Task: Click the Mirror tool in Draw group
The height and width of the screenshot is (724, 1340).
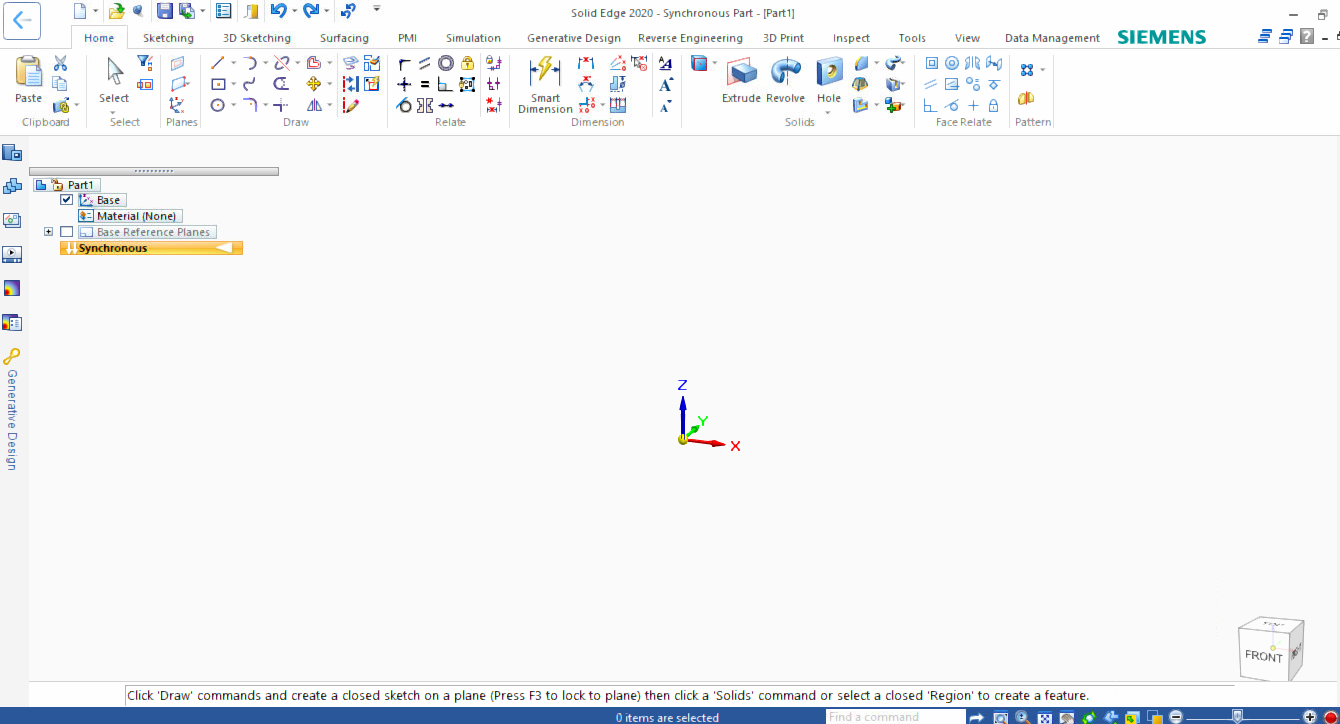Action: coord(314,105)
